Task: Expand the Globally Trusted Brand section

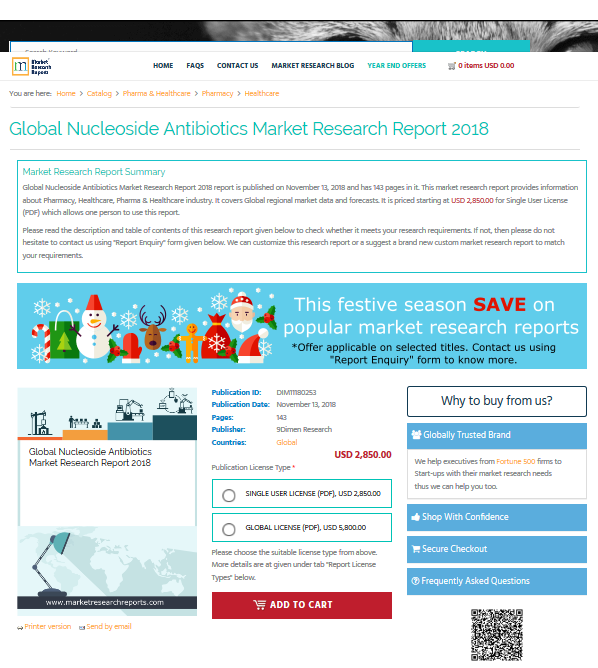Action: click(x=497, y=435)
